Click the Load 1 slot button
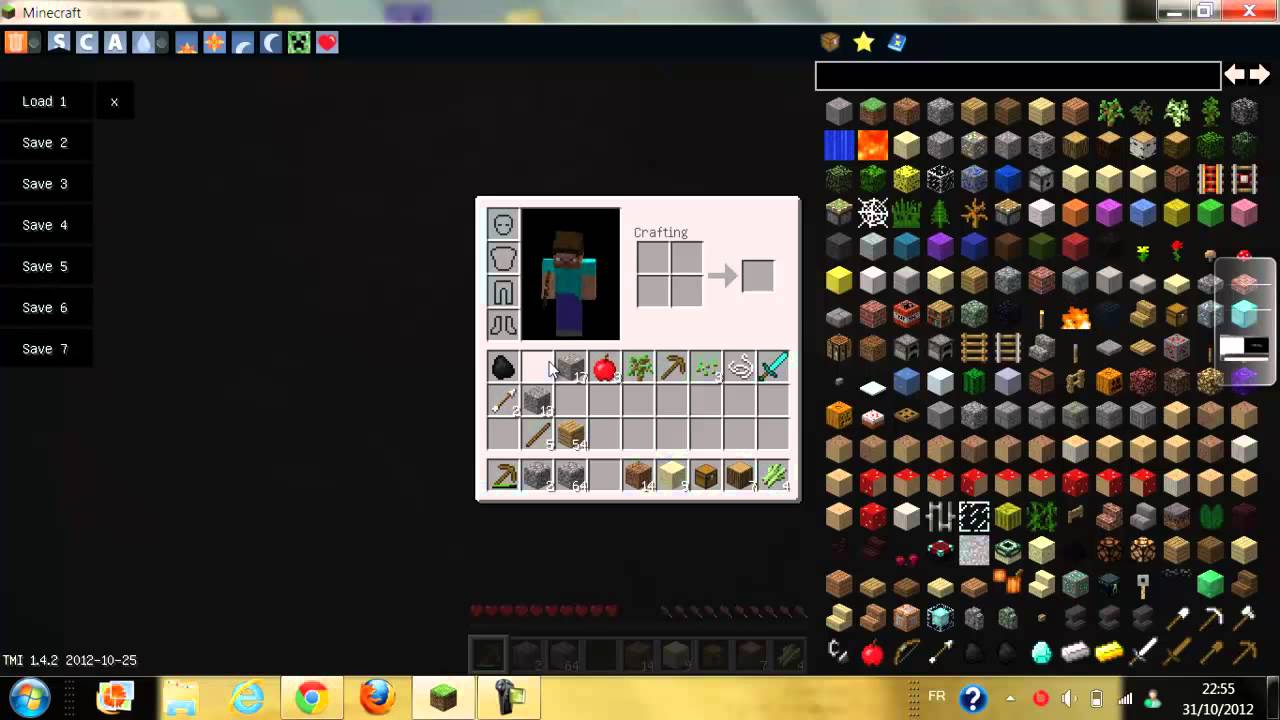This screenshot has width=1280, height=720. point(46,101)
